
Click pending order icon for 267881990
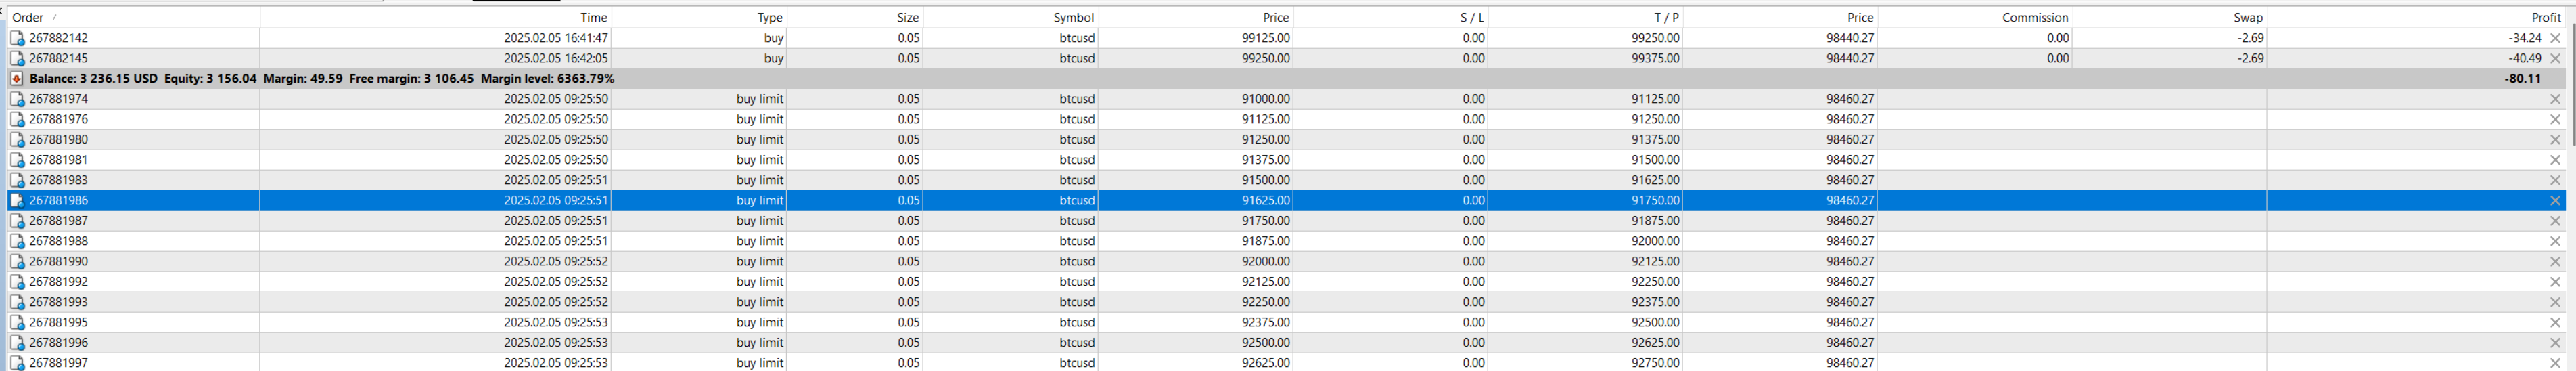[x=17, y=262]
